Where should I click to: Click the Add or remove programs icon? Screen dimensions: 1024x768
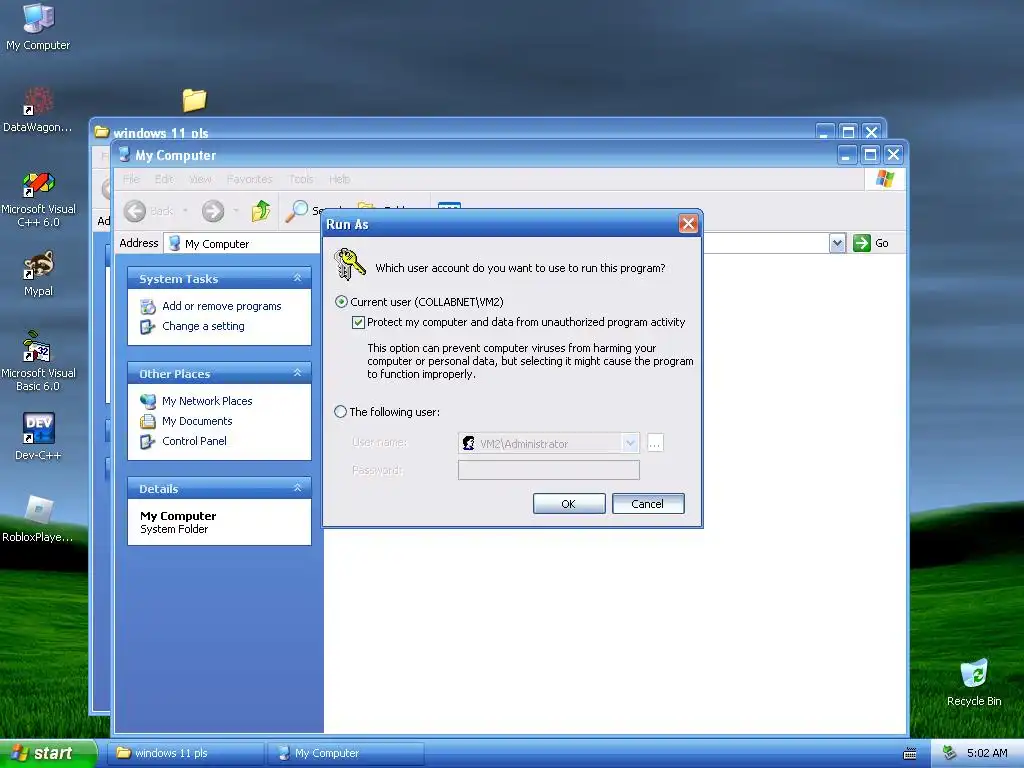[x=148, y=306]
